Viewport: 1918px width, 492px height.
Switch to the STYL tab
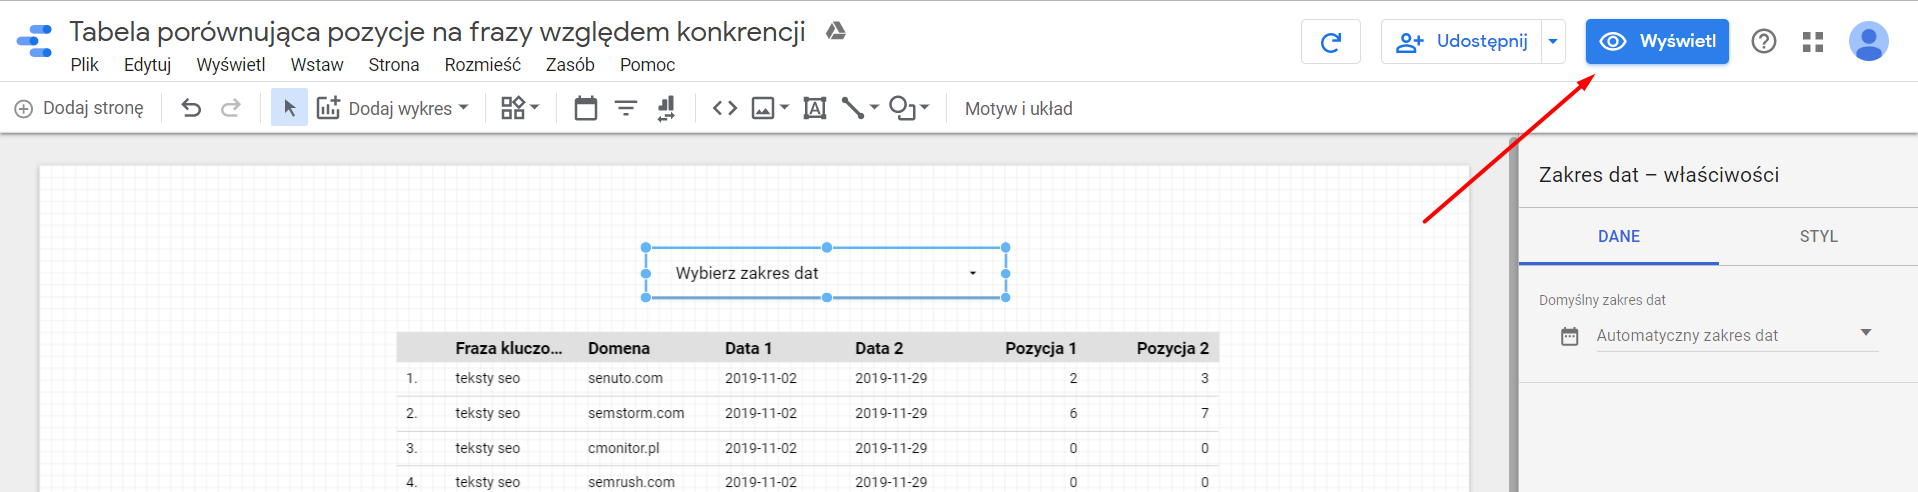point(1818,237)
